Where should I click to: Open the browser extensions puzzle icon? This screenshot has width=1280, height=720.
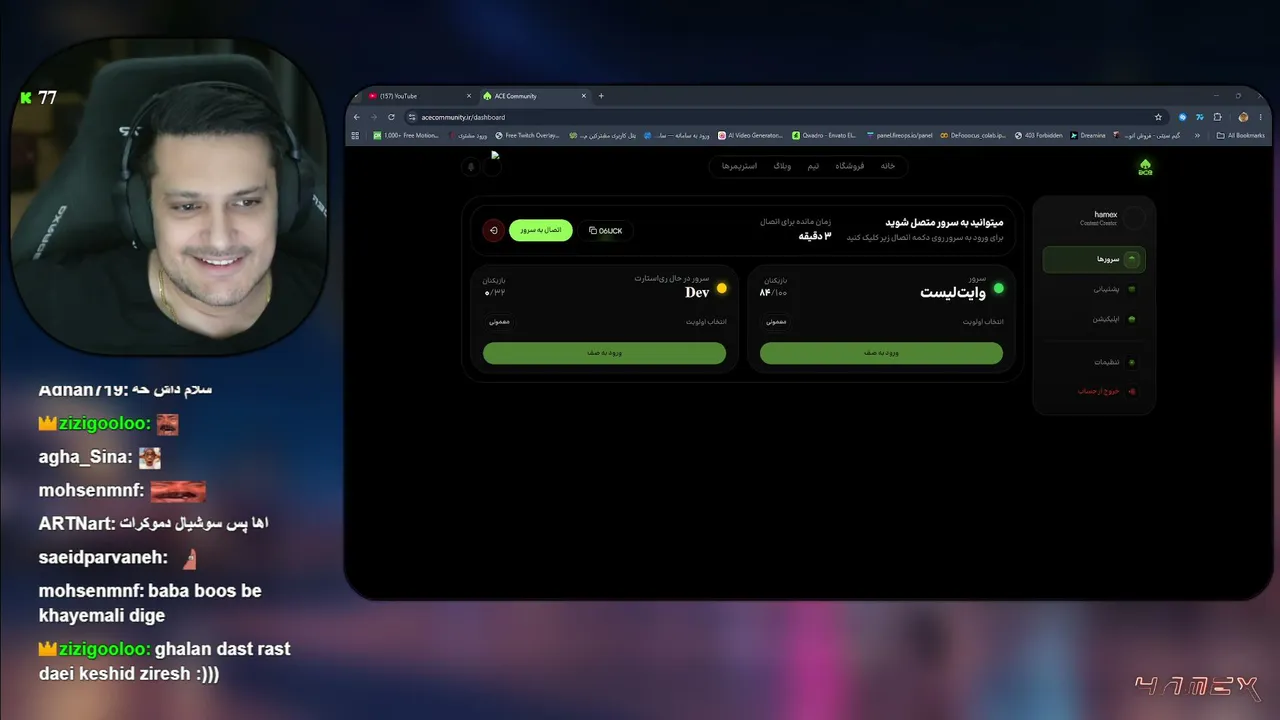pyautogui.click(x=1217, y=117)
